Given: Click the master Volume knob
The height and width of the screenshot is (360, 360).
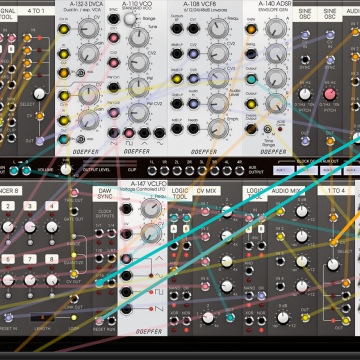Looking at the screenshot, I should point(66,170).
